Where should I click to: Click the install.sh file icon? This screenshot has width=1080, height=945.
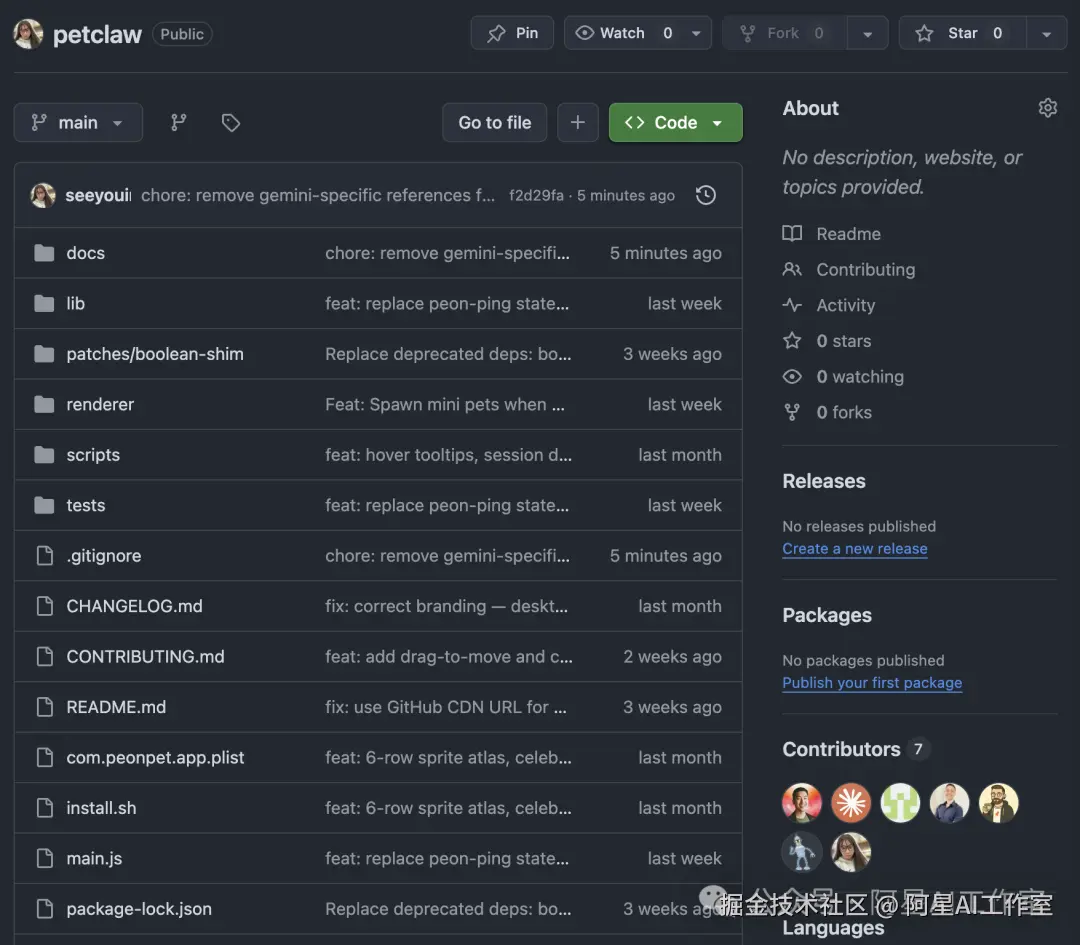[x=45, y=808]
